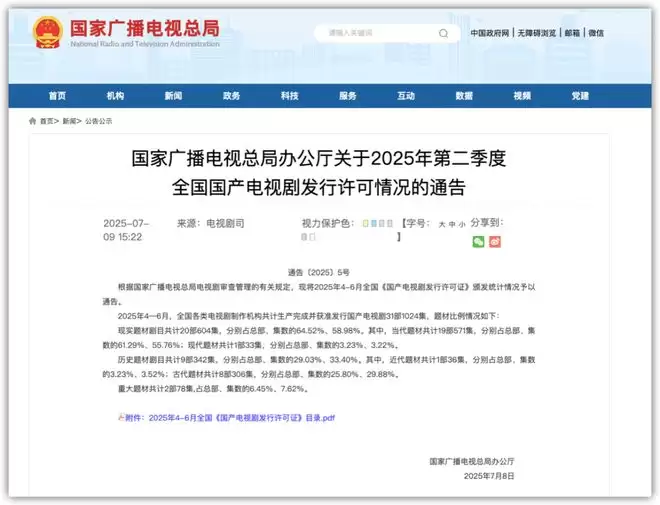
Task: Click the search magnifier icon
Action: pyautogui.click(x=442, y=33)
